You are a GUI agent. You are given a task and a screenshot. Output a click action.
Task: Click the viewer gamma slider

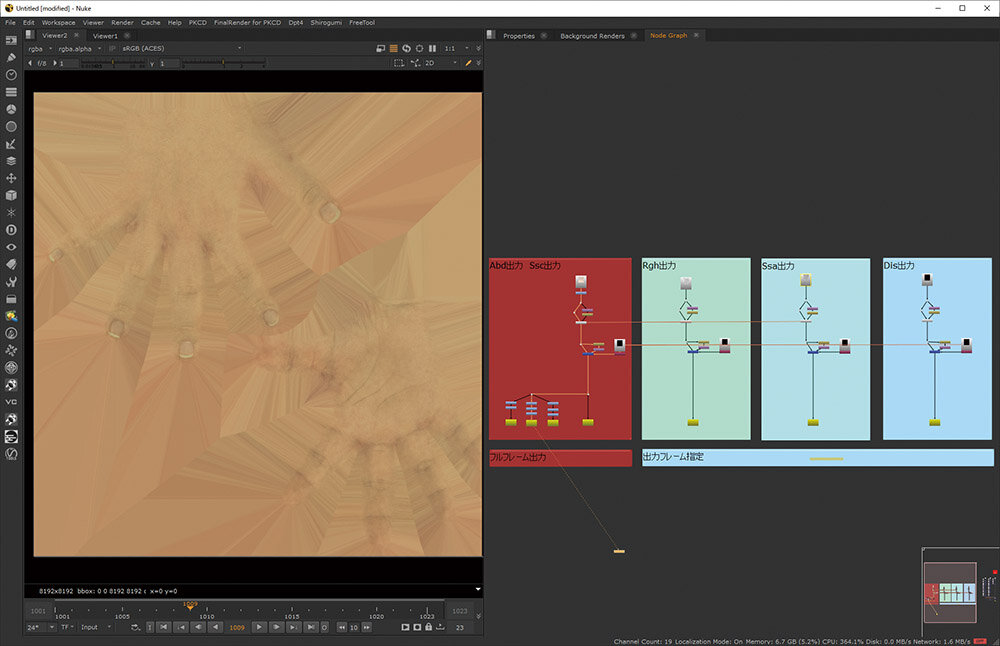point(223,63)
